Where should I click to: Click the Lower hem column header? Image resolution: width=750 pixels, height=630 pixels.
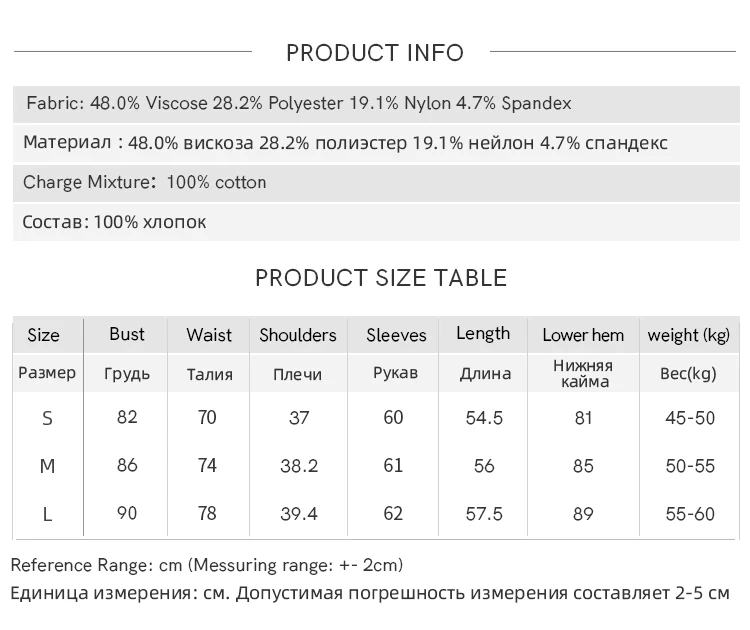[x=583, y=335]
